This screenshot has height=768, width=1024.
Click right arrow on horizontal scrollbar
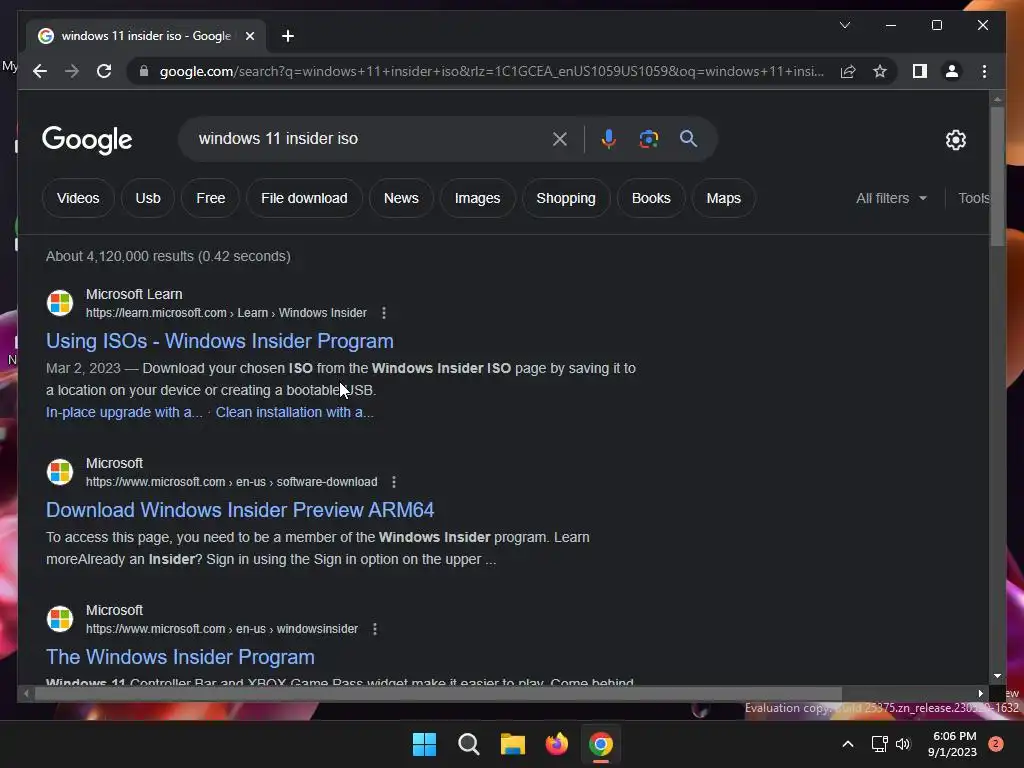click(980, 694)
